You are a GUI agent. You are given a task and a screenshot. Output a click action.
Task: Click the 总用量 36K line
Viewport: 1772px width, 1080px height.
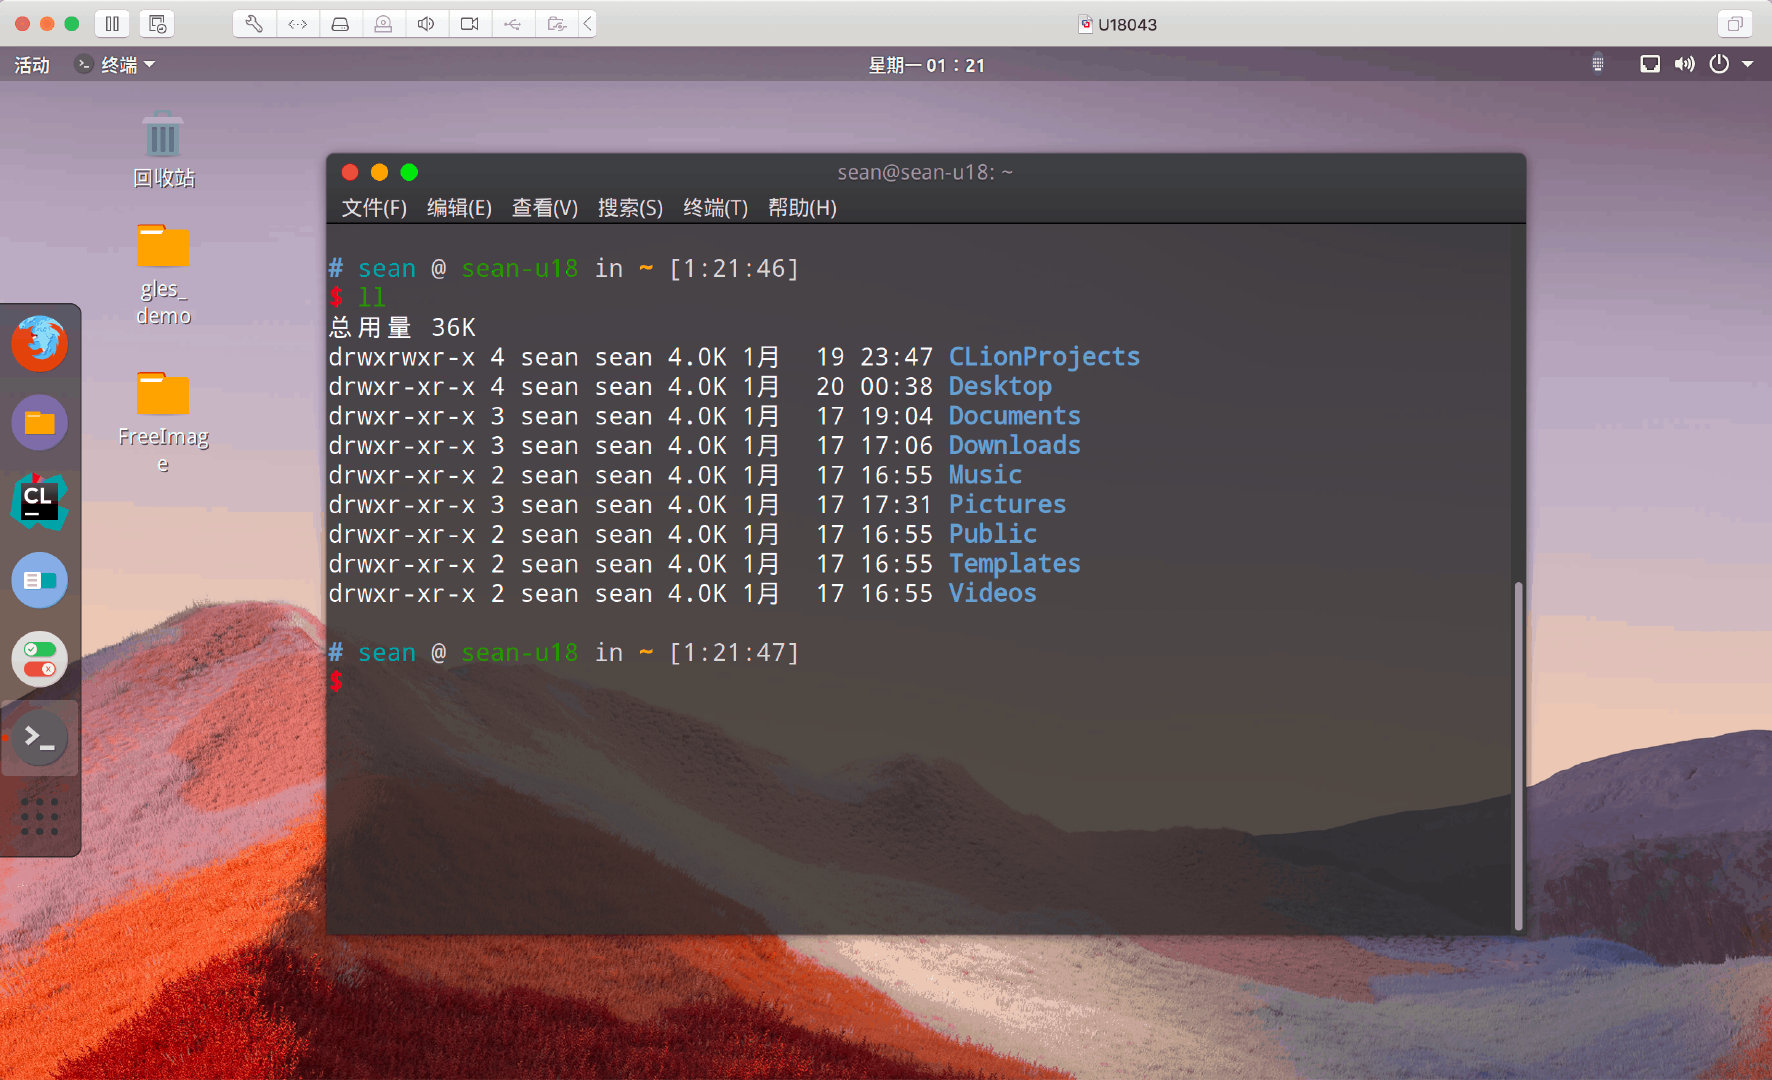pos(402,327)
